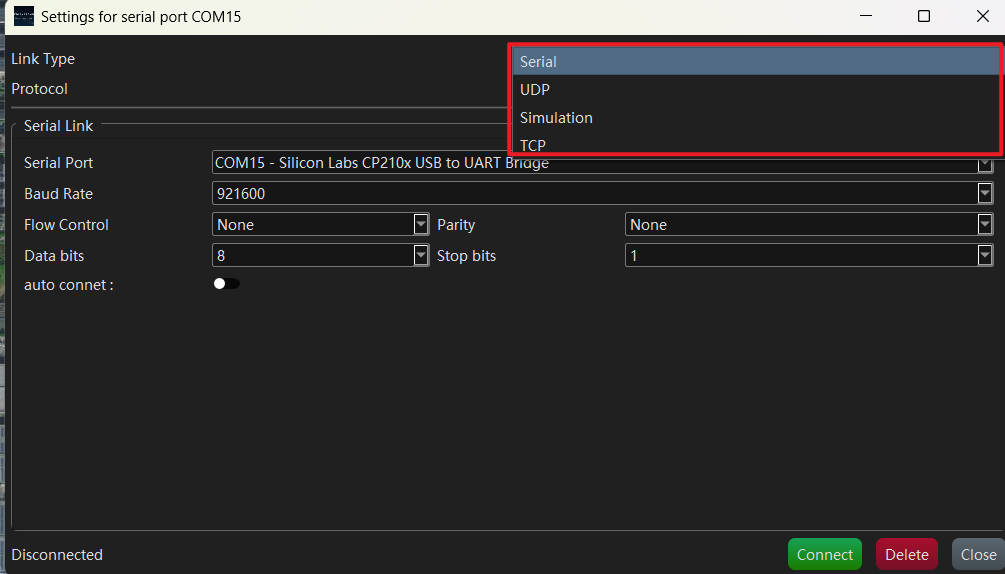The image size is (1005, 574).
Task: Expand the Data bits dropdown arrow
Action: [x=421, y=255]
